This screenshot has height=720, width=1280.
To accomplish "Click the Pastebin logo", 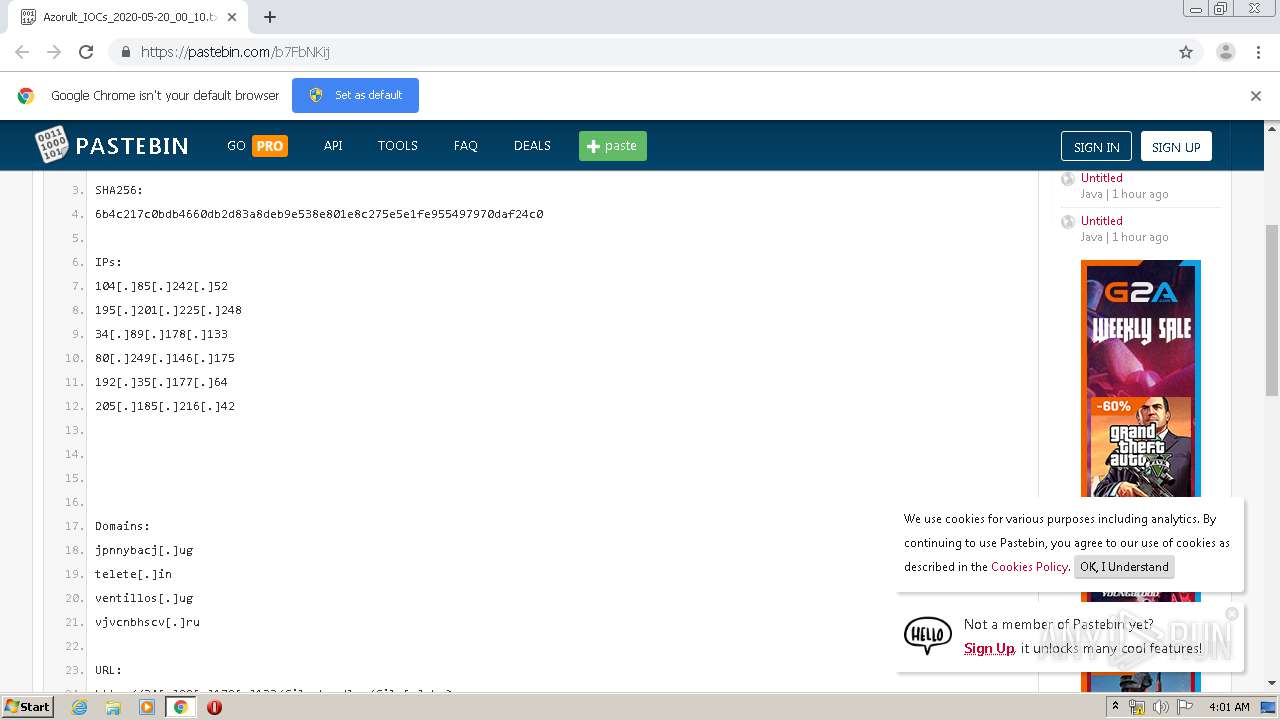I will (111, 145).
